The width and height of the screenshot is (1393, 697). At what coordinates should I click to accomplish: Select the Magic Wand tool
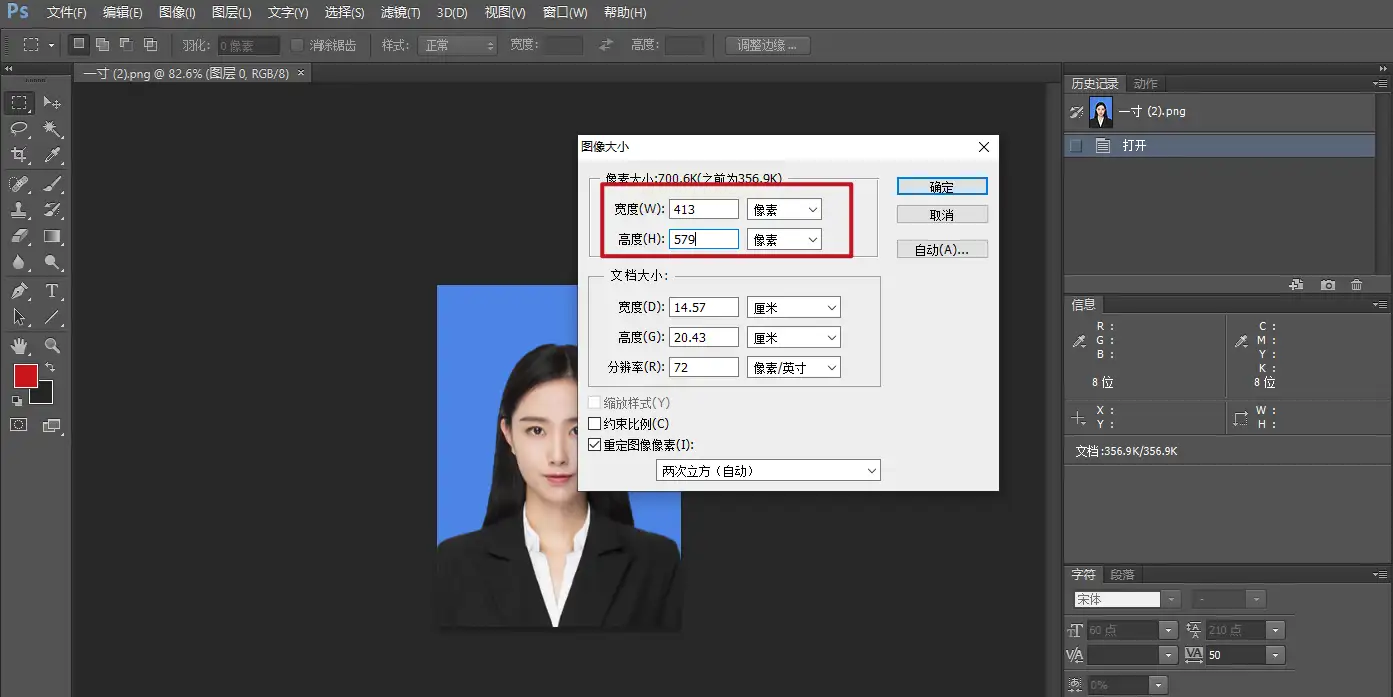click(52, 129)
